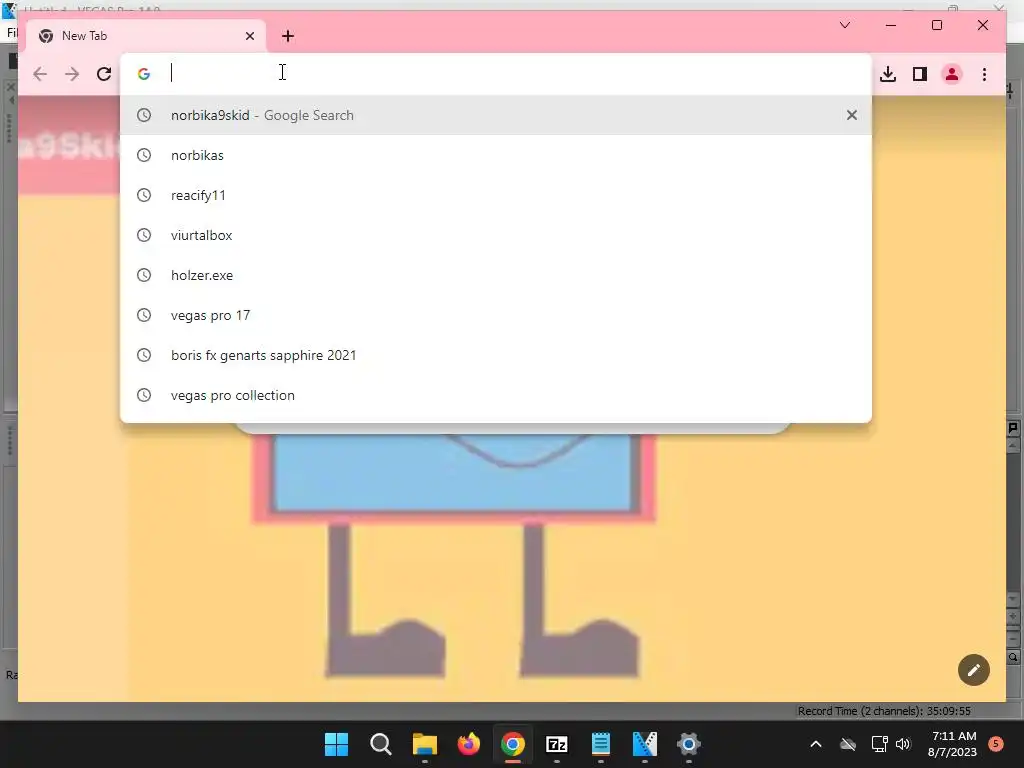Show hidden system tray icons

tap(816, 744)
